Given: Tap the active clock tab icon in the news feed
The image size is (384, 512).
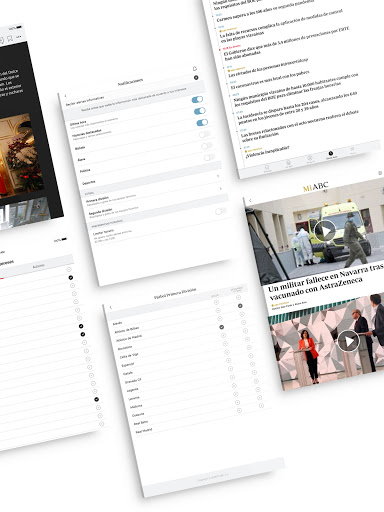Looking at the screenshot, I should (x=331, y=153).
